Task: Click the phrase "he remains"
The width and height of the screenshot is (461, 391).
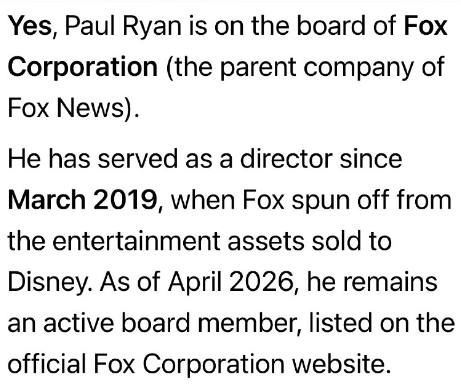Action: 372,282
